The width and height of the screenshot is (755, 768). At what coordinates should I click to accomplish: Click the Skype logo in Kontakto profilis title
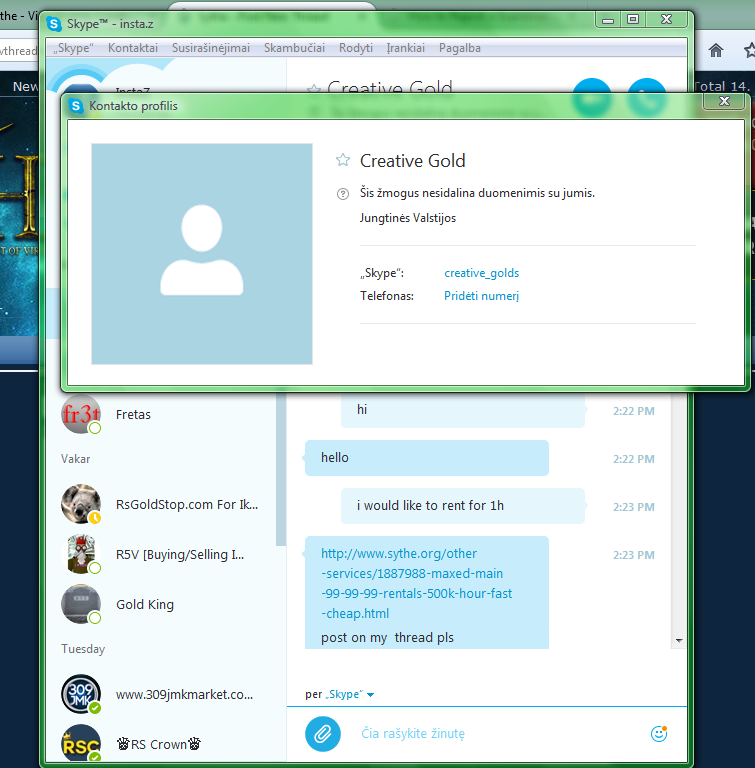tap(76, 106)
